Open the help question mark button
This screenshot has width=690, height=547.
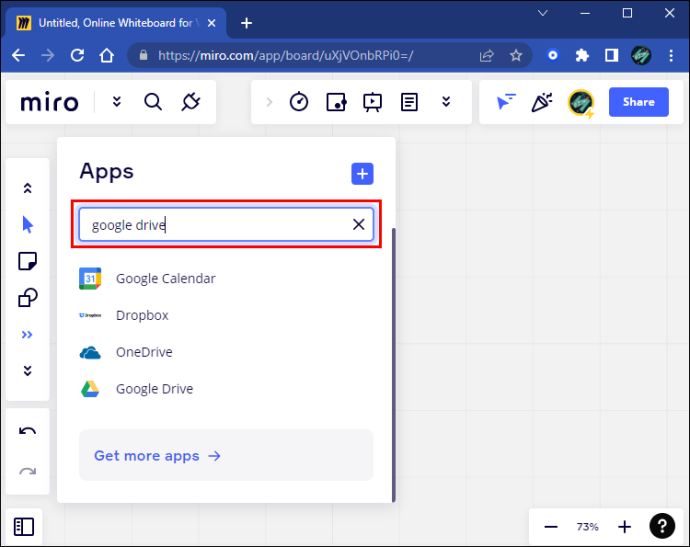pos(662,526)
